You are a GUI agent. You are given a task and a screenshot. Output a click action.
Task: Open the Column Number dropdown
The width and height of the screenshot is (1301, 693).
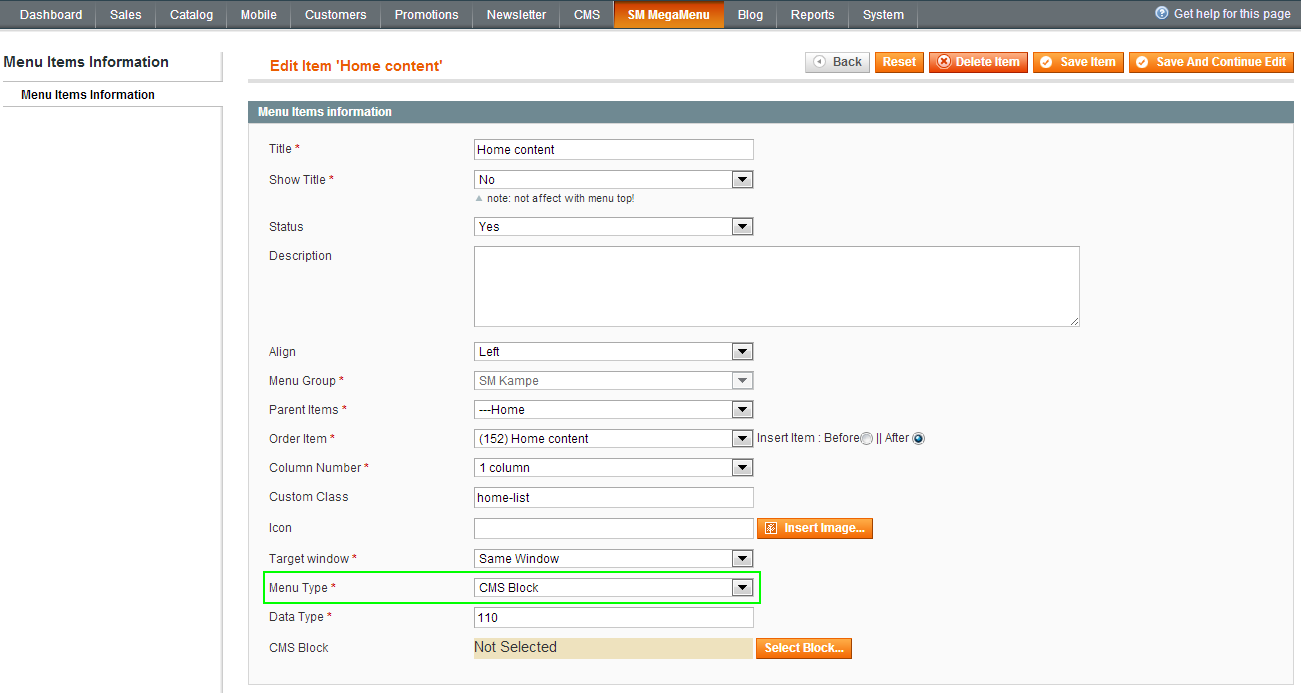click(614, 468)
